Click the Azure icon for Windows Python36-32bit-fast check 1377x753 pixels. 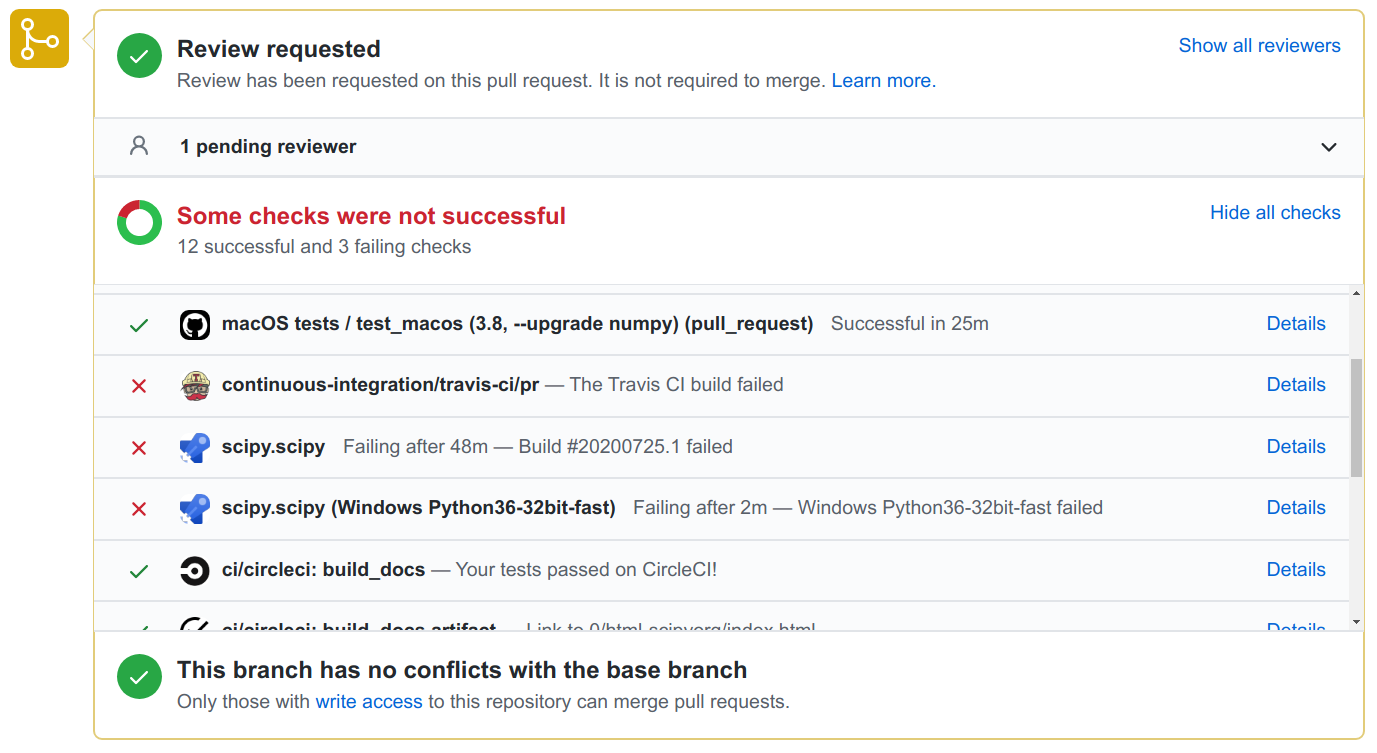(x=195, y=509)
